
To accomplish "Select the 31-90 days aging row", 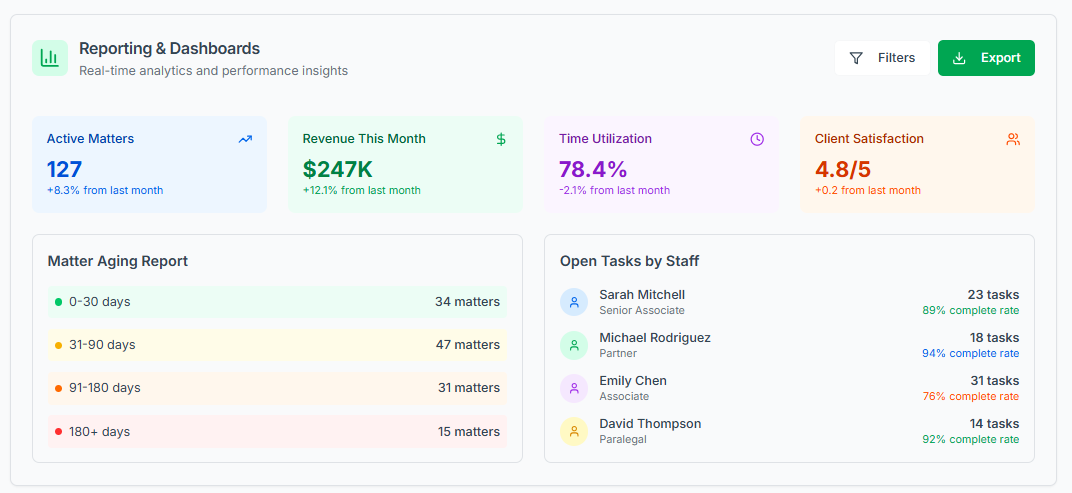I will pyautogui.click(x=277, y=345).
